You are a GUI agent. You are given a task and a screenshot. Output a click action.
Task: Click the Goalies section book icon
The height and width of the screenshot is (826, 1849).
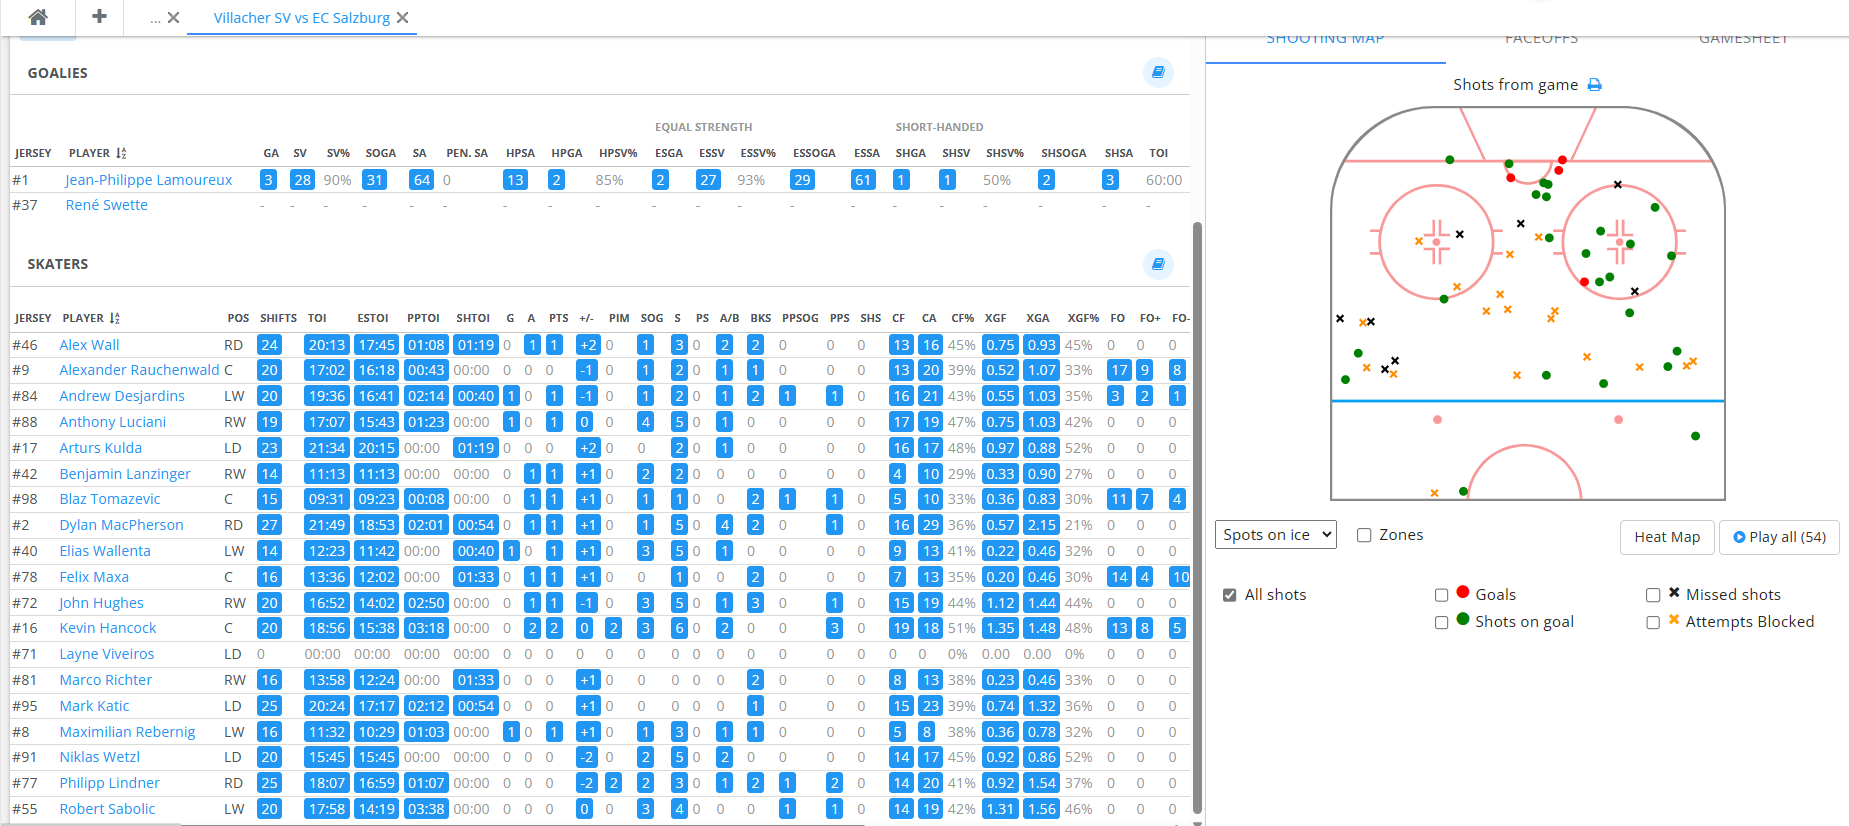pos(1157,72)
